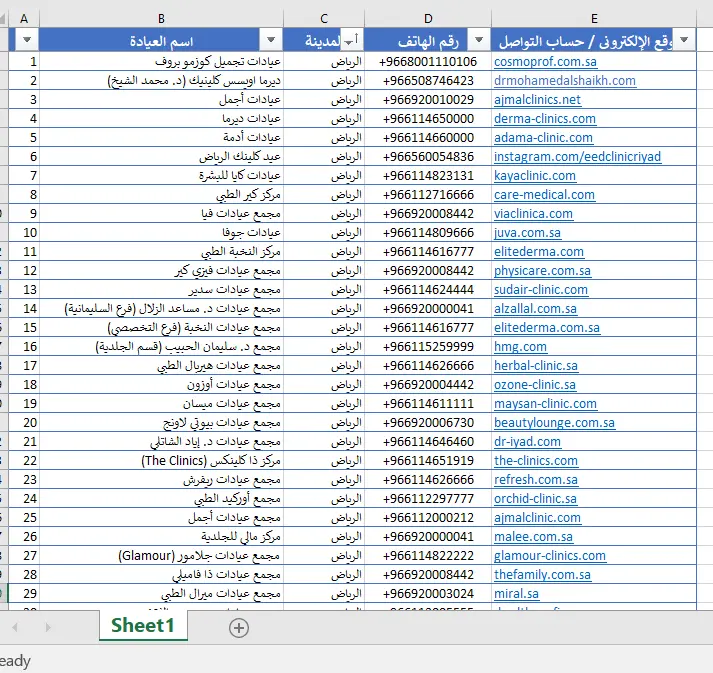Open the juva.com.sa link

527,233
